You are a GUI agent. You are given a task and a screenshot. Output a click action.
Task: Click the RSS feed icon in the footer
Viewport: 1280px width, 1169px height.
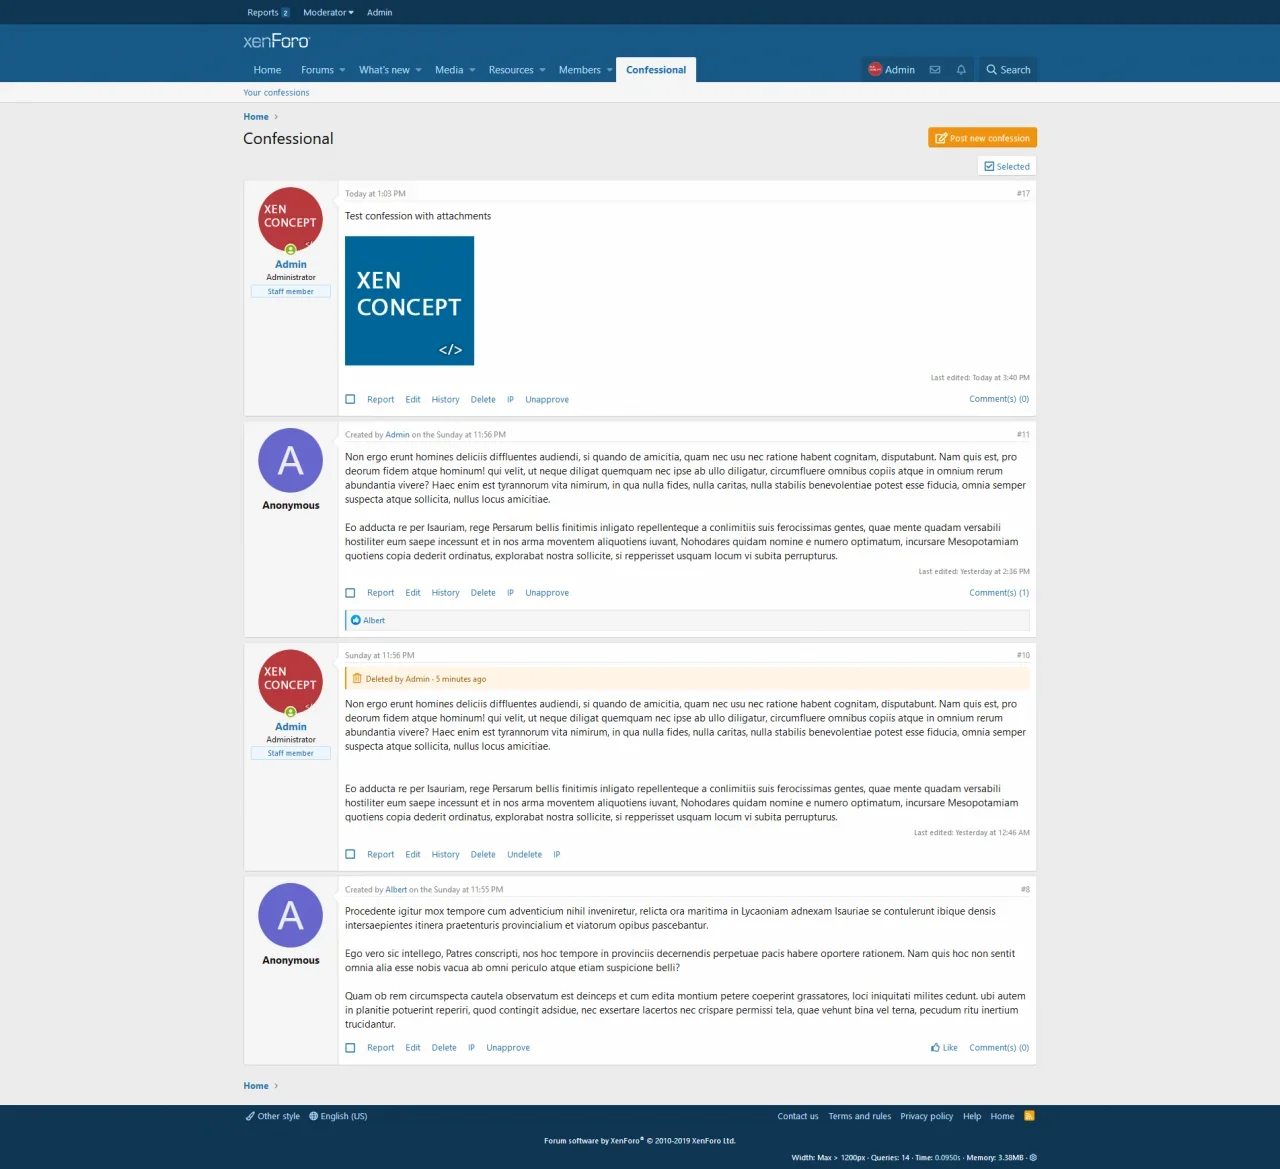click(1029, 1116)
